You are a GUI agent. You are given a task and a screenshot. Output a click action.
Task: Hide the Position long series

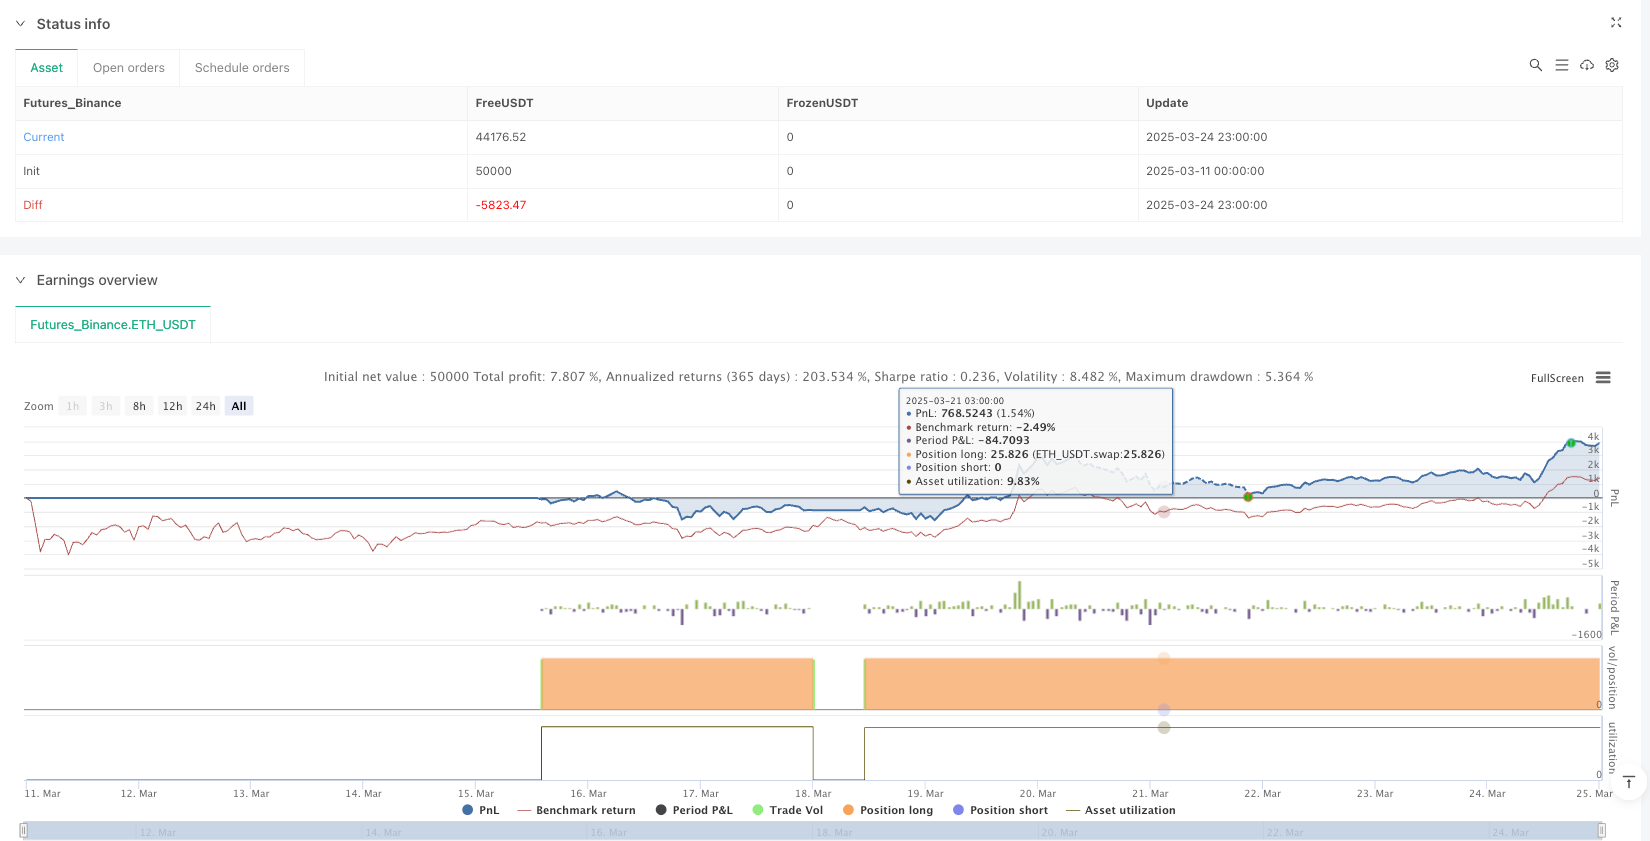[x=887, y=810]
